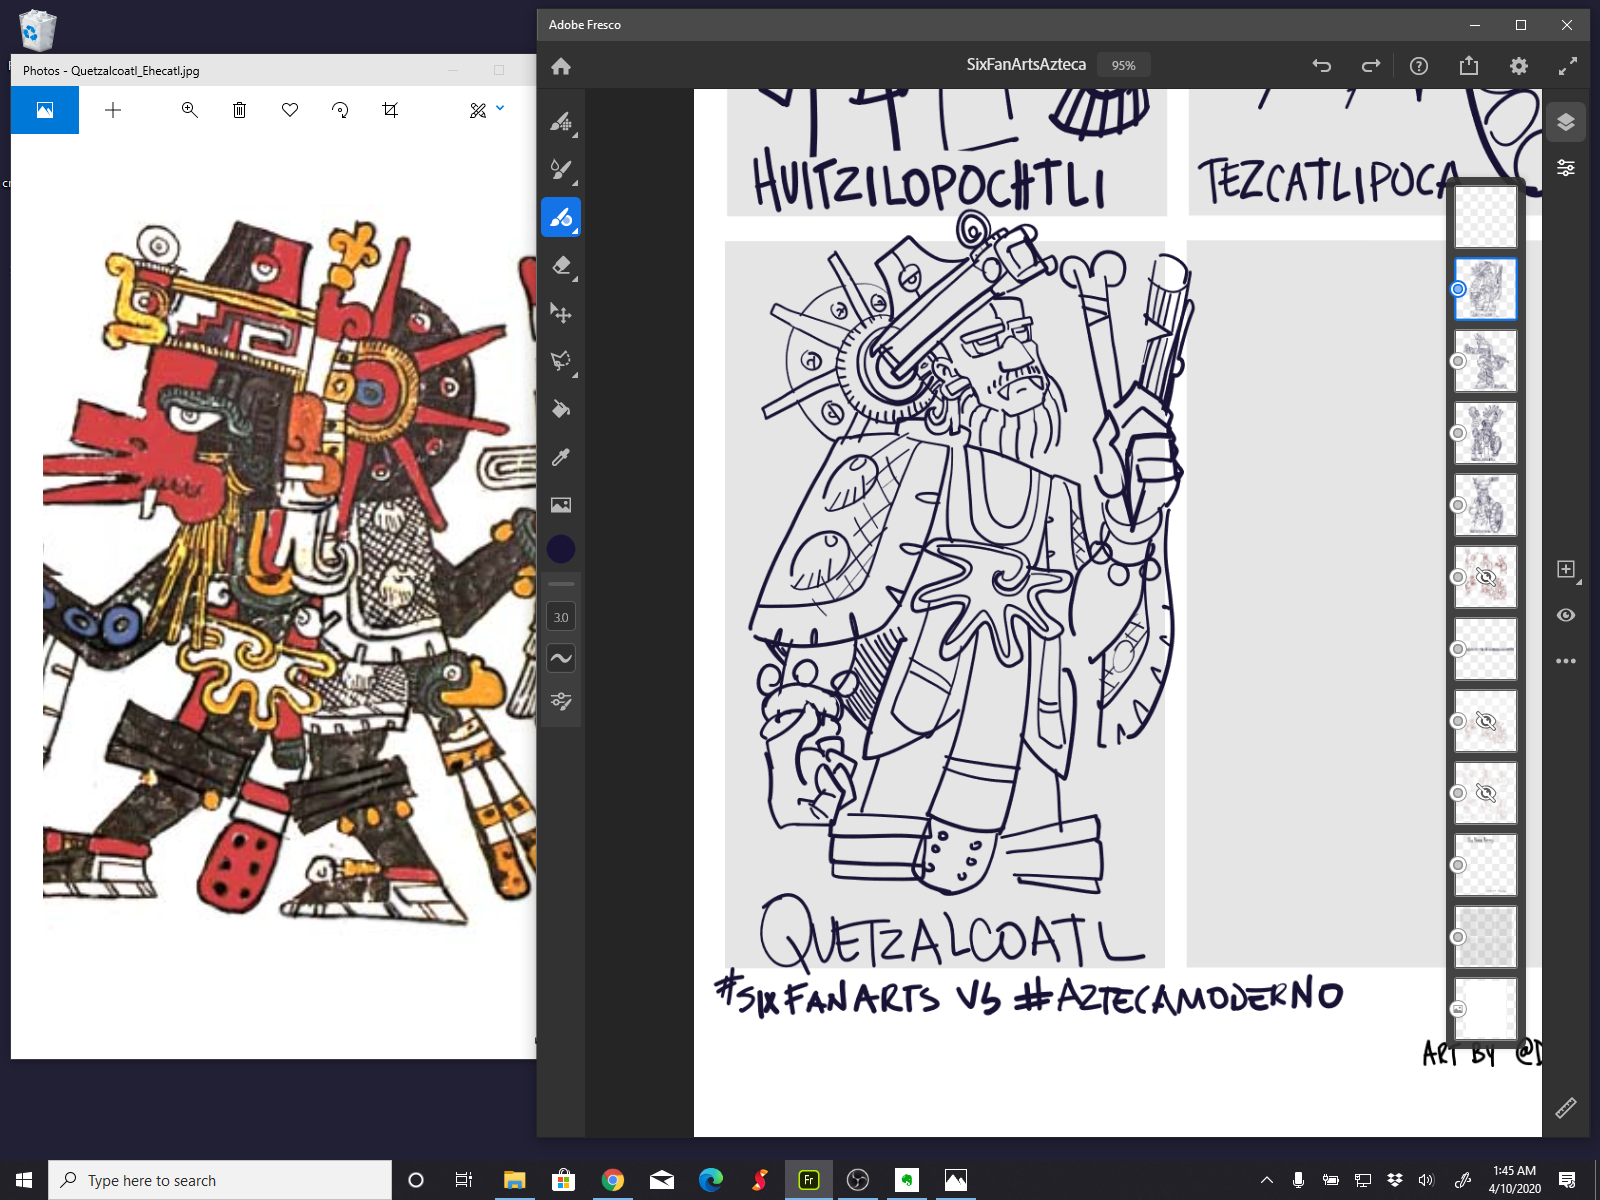Click Add to in Photos

[113, 110]
